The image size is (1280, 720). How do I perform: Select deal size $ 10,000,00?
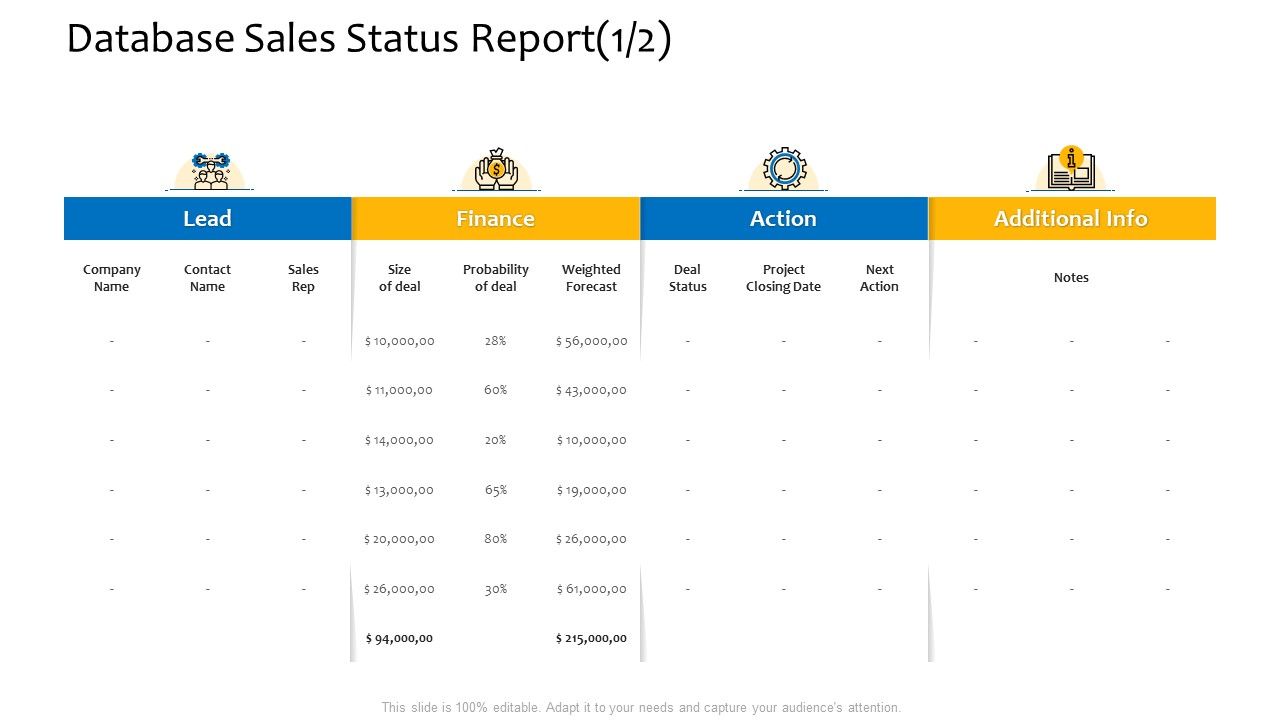[x=400, y=341]
